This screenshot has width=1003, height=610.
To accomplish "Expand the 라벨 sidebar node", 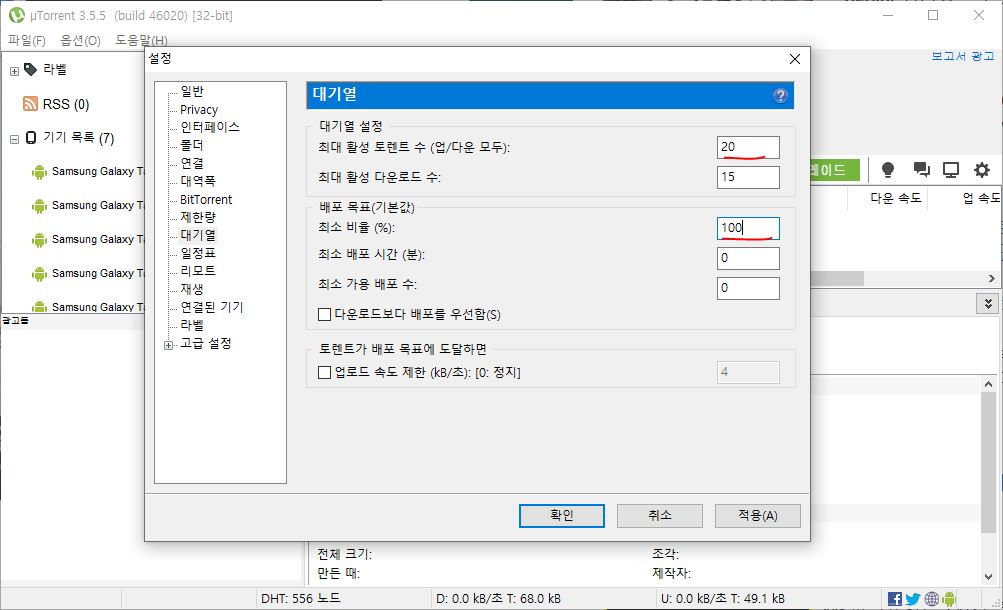I will (x=14, y=71).
